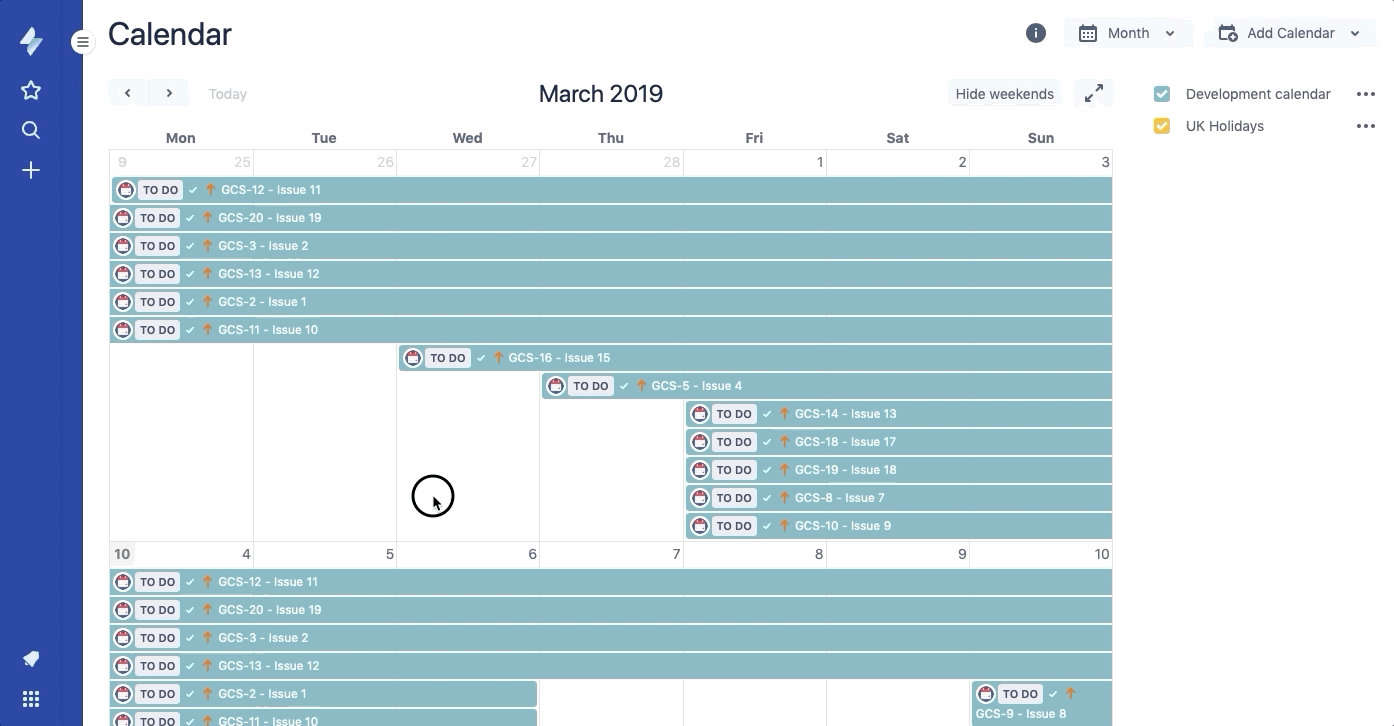Open the Development calendar options menu
The height and width of the screenshot is (726, 1394).
[1366, 93]
